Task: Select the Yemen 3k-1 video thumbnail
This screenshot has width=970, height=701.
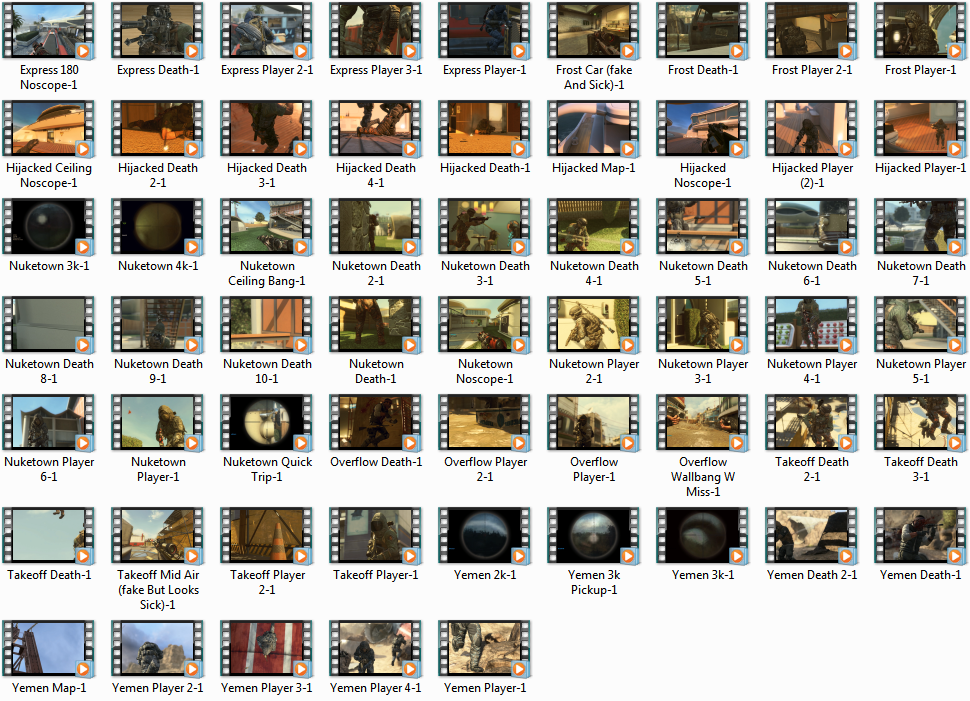Action: tap(703, 535)
